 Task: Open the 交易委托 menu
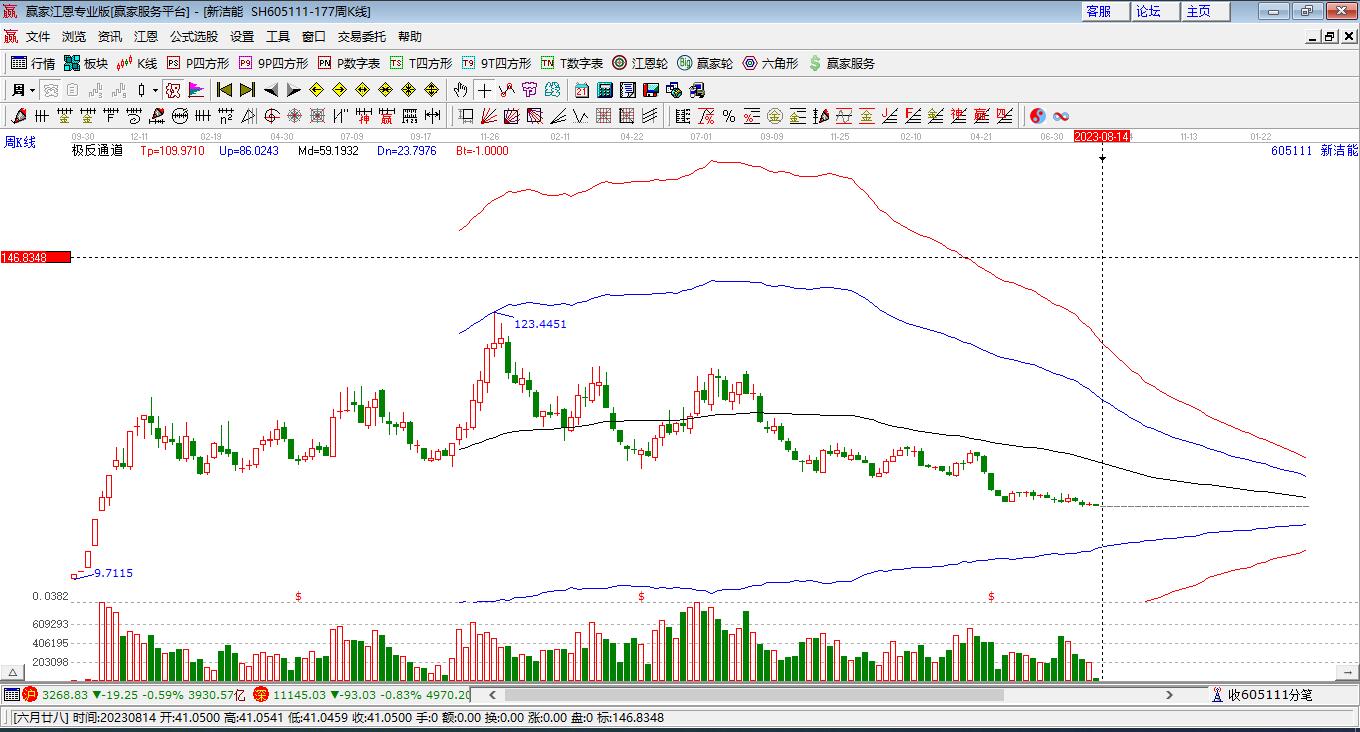[x=362, y=37]
